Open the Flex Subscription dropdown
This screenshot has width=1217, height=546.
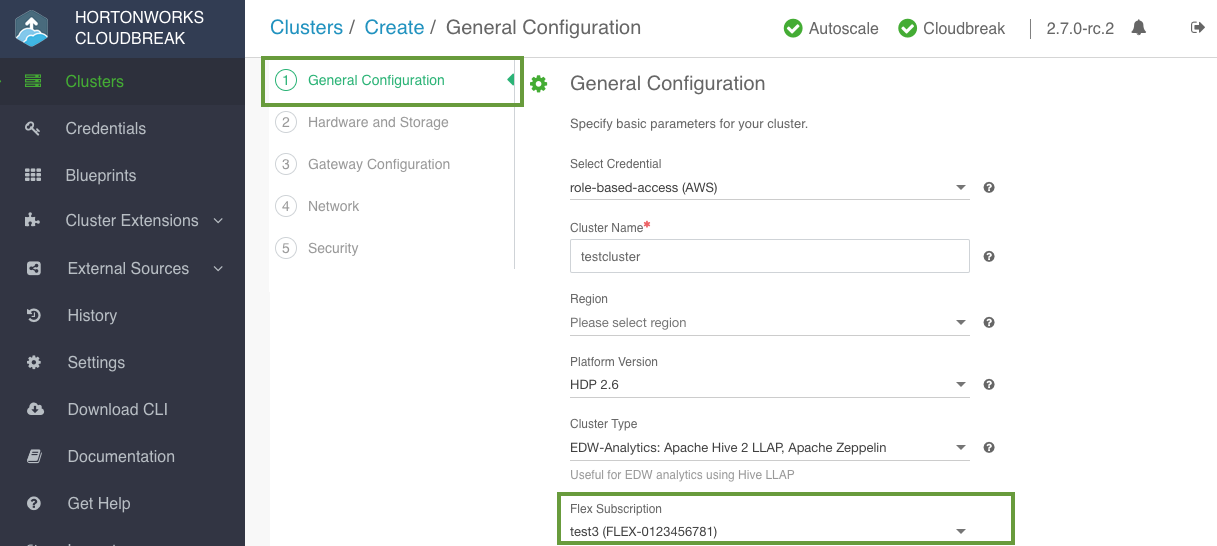769,531
